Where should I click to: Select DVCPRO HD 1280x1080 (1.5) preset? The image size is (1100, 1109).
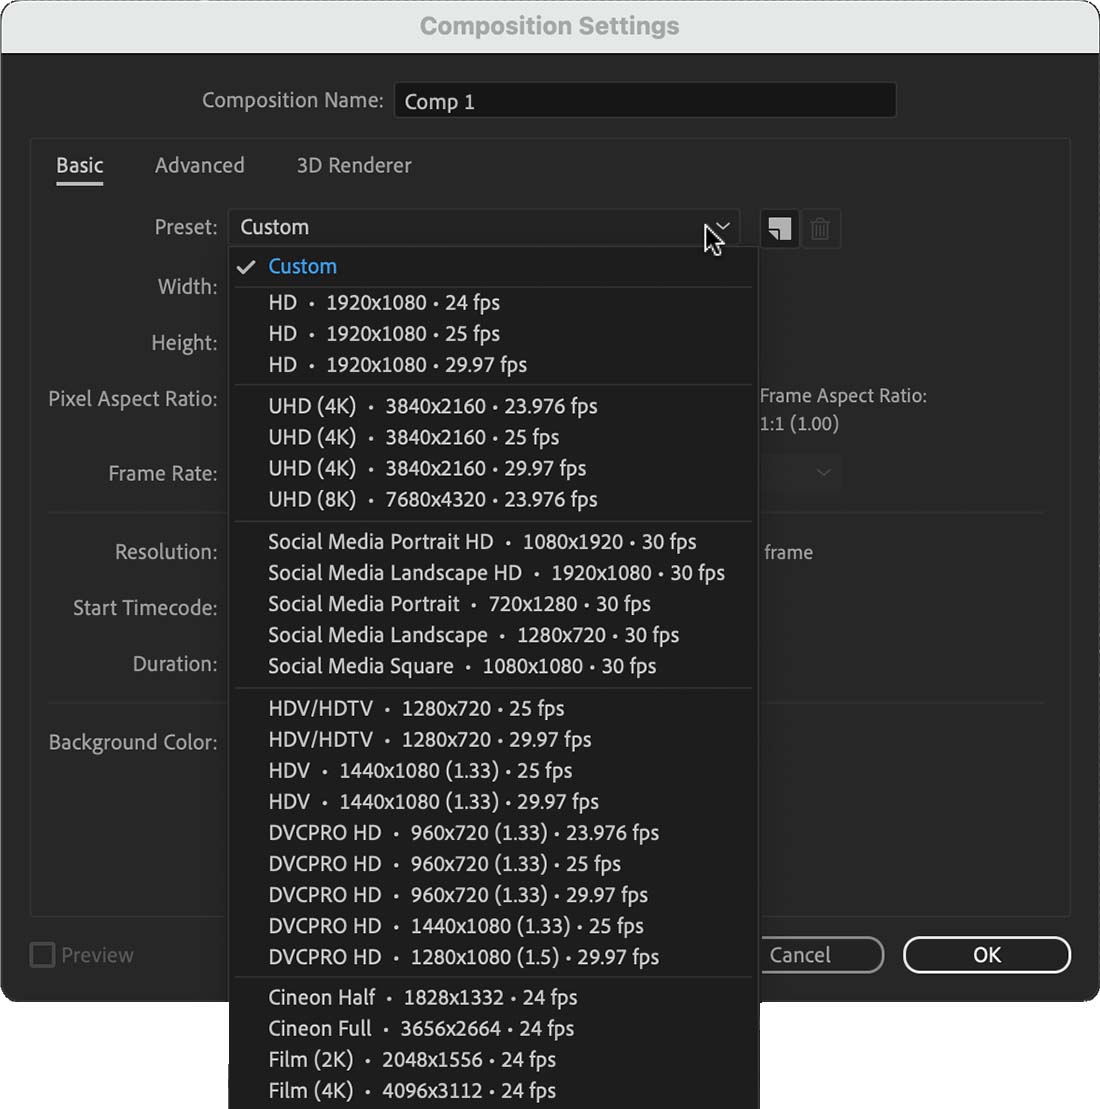(x=493, y=958)
